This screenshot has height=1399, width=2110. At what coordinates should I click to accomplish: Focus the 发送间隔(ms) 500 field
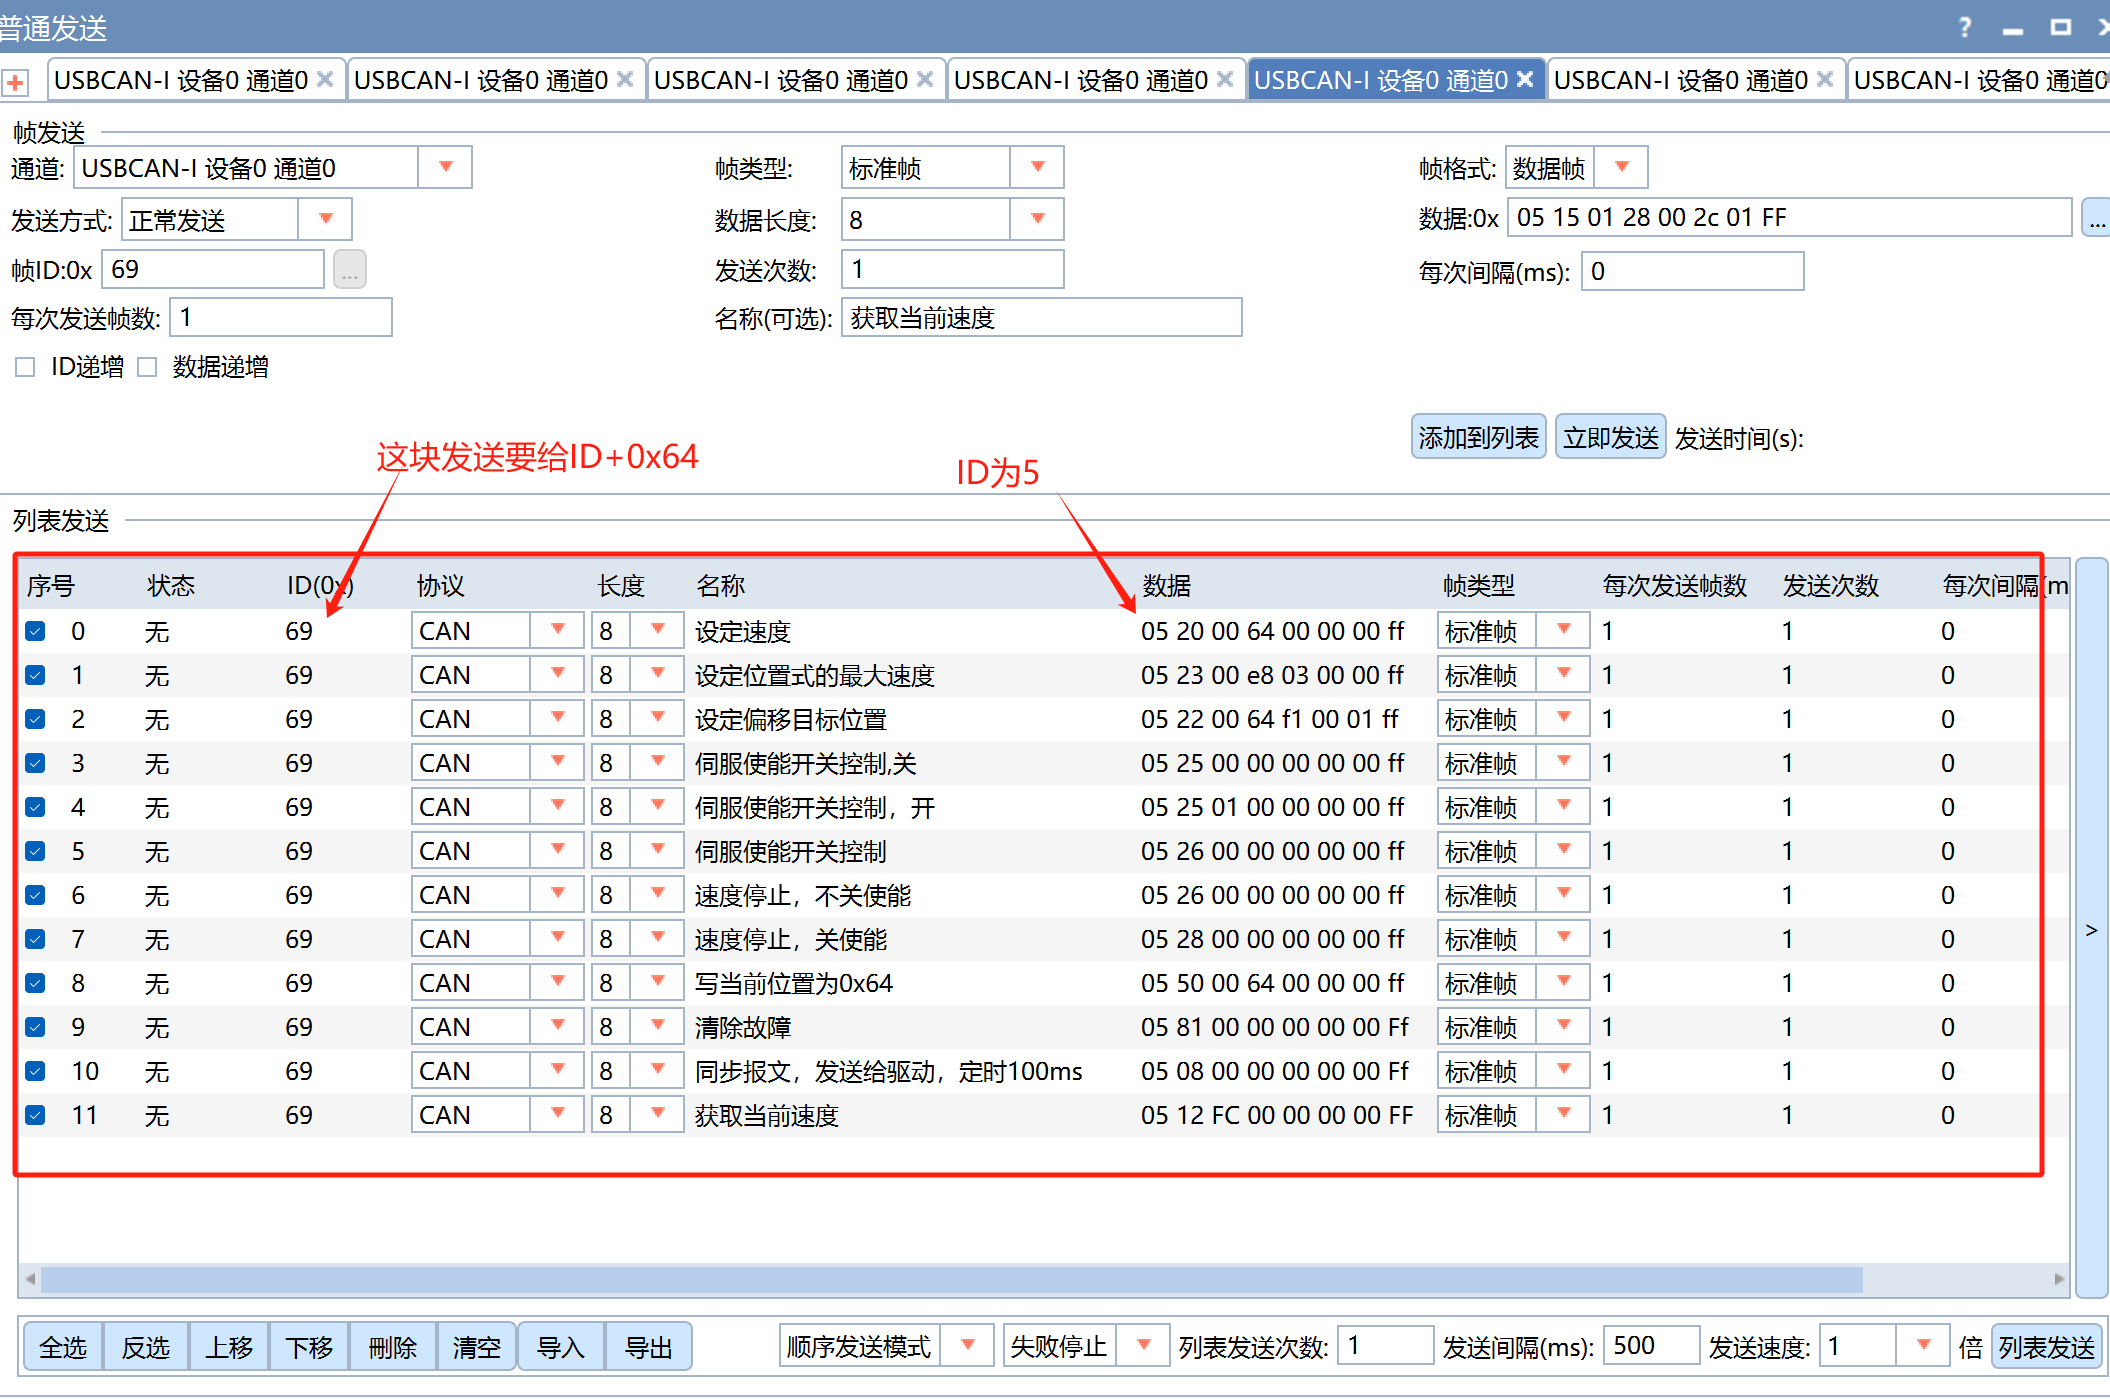(1652, 1346)
